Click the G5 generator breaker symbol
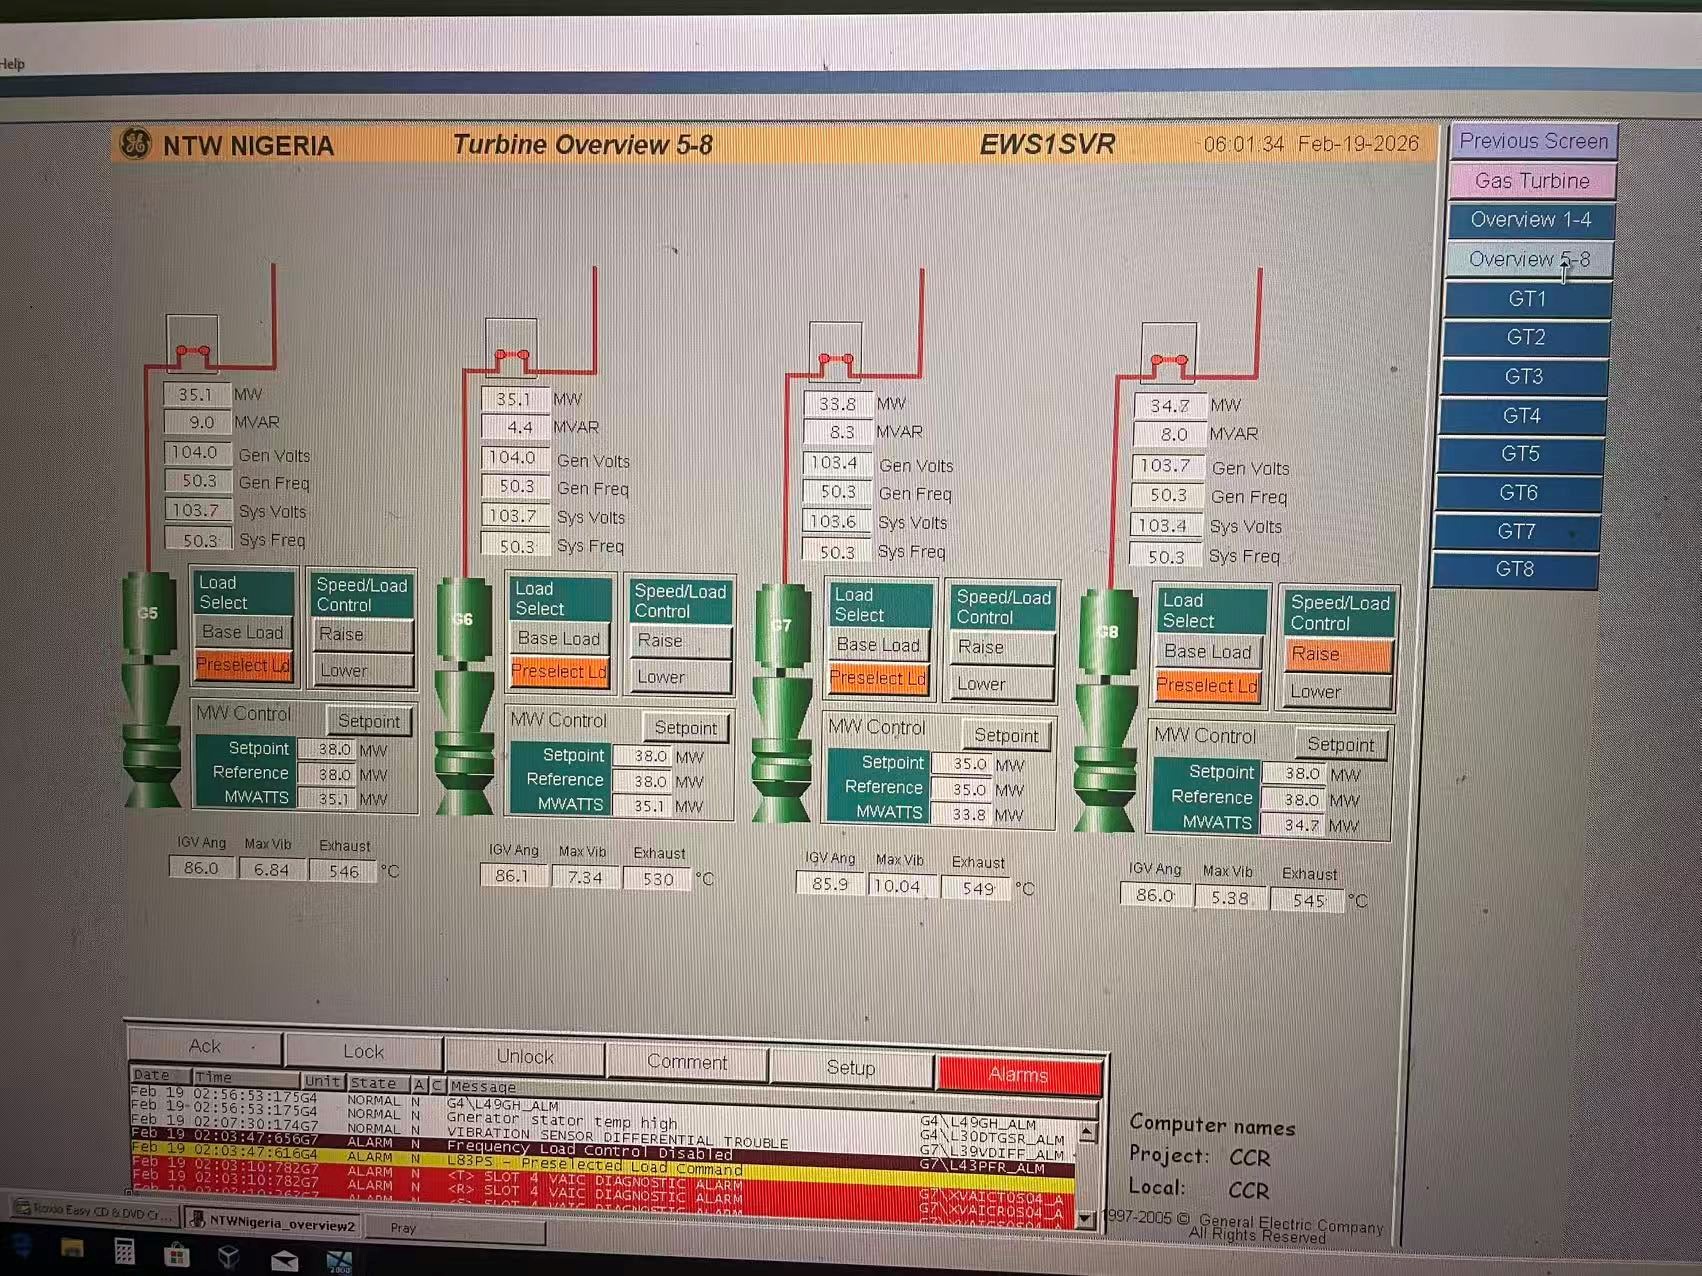1702x1276 pixels. [192, 352]
